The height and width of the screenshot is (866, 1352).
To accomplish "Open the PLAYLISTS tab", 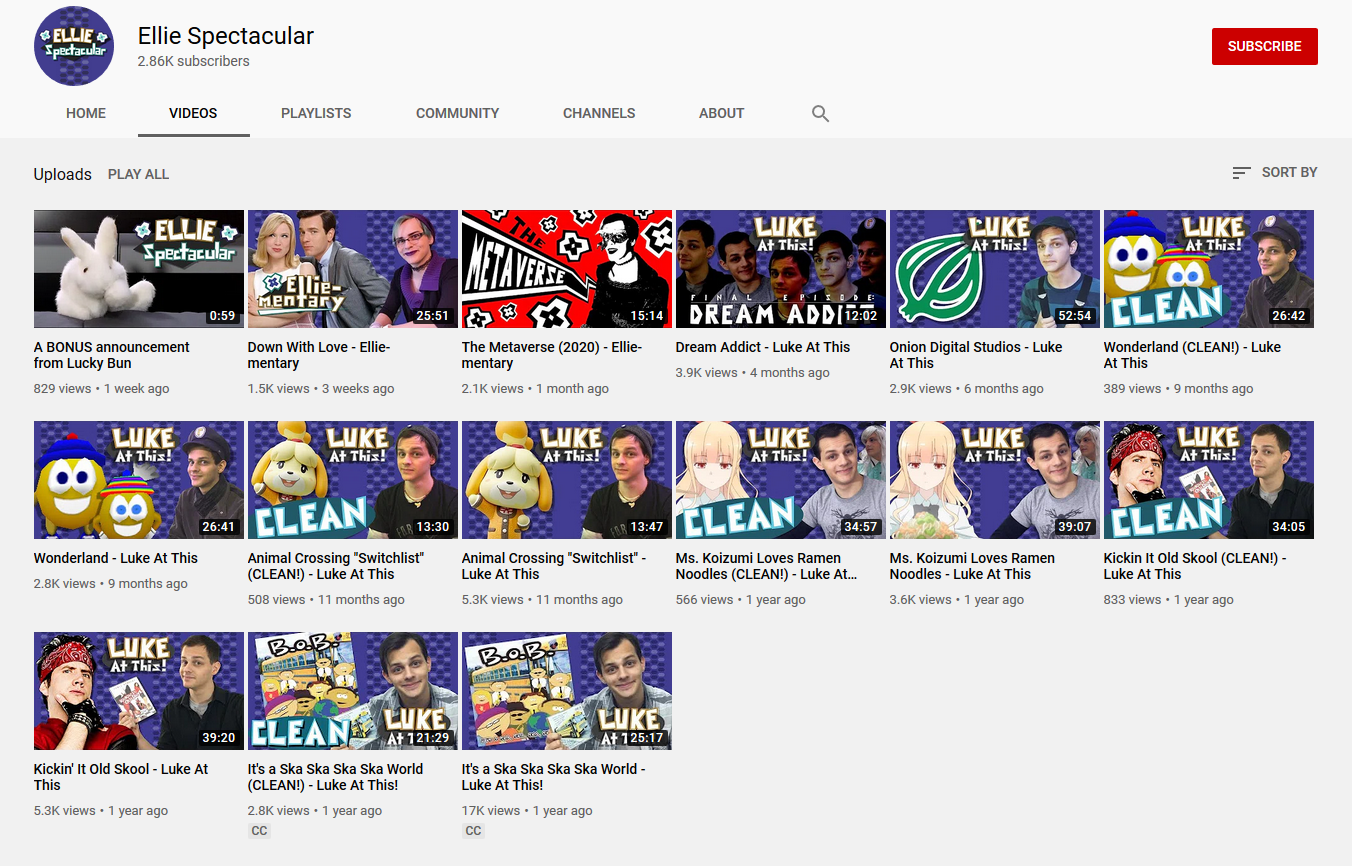I will click(316, 113).
